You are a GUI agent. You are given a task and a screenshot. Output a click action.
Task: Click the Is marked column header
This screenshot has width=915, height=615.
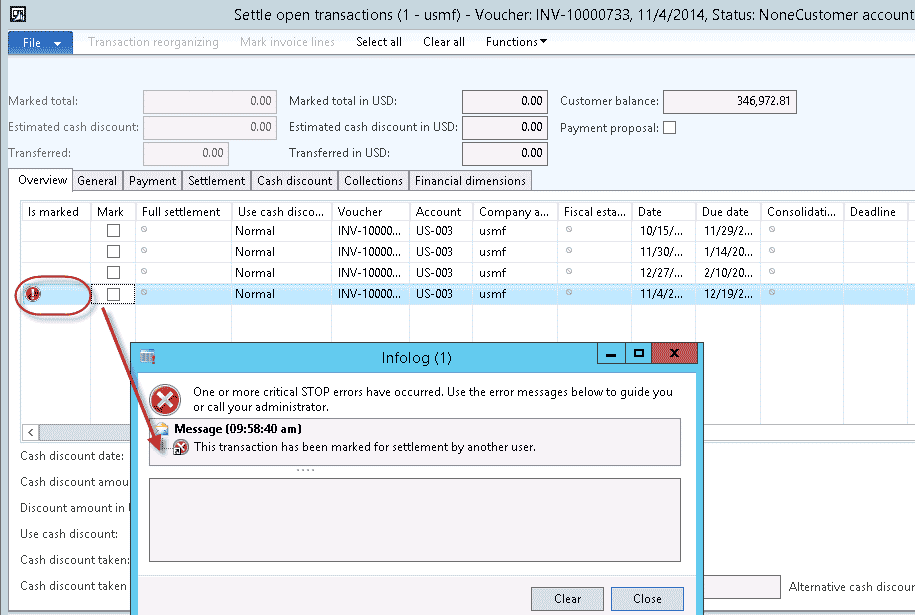56,212
